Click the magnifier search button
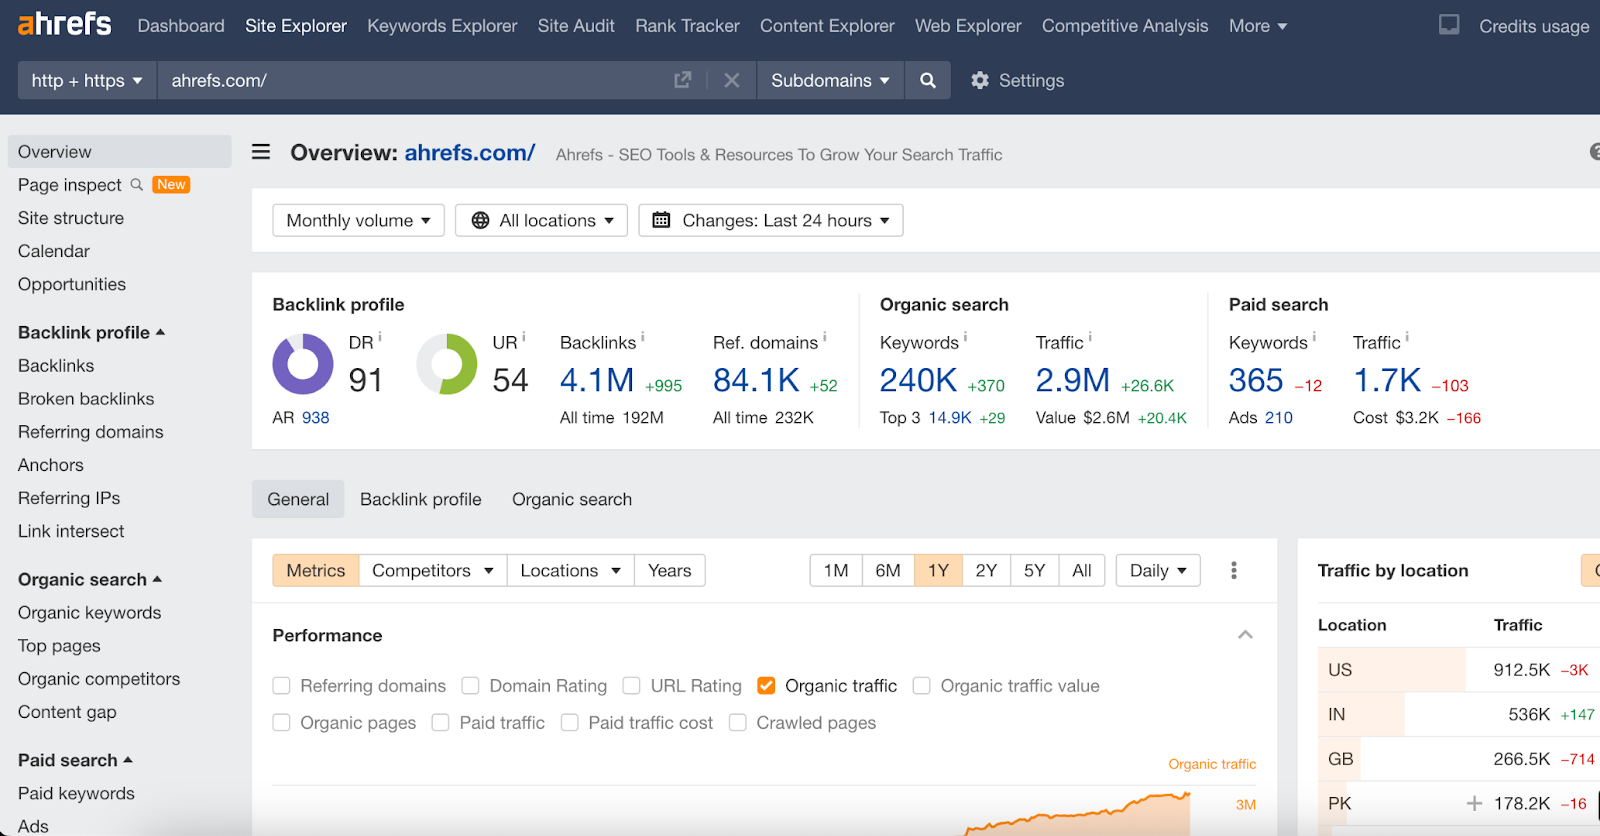Screen dimensions: 1600x836 pyautogui.click(x=928, y=80)
